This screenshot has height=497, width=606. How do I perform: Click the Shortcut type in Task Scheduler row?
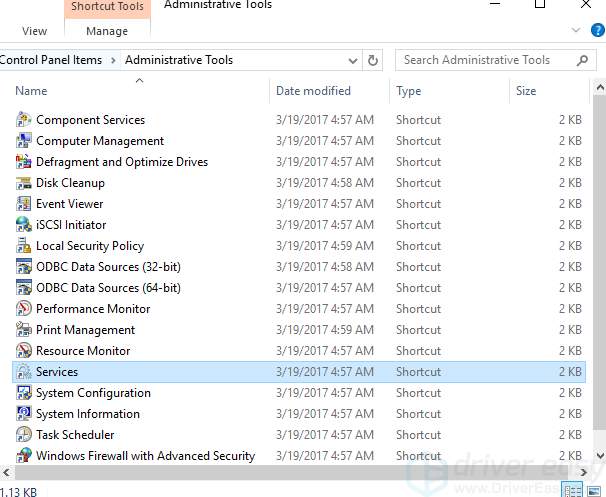coord(419,435)
